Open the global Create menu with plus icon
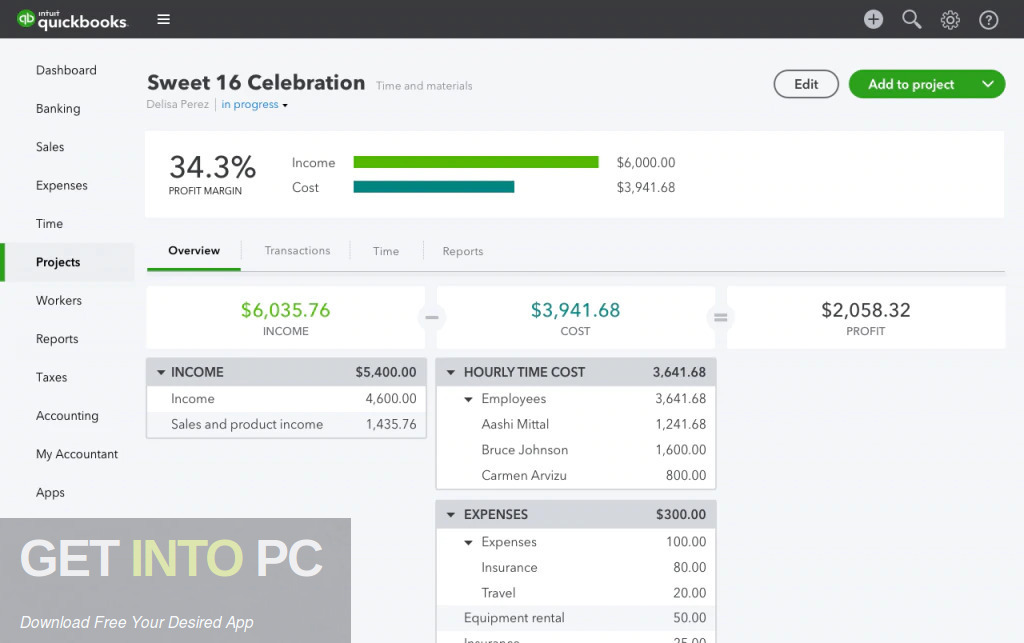This screenshot has height=643, width=1024. tap(872, 19)
